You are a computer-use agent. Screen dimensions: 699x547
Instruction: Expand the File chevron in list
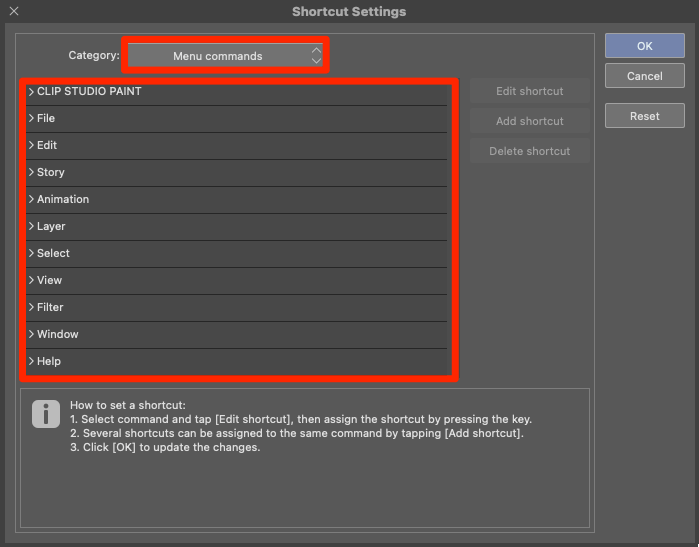pos(31,118)
